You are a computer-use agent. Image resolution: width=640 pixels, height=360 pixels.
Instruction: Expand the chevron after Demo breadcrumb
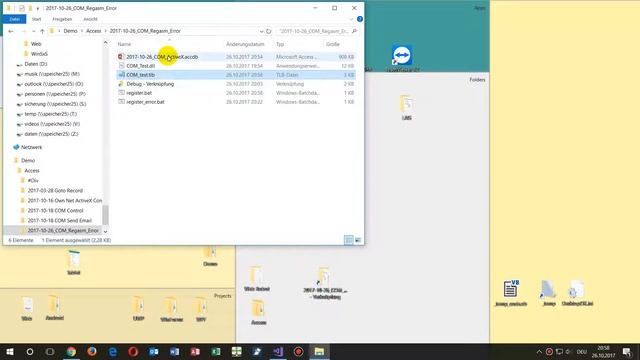pos(82,31)
